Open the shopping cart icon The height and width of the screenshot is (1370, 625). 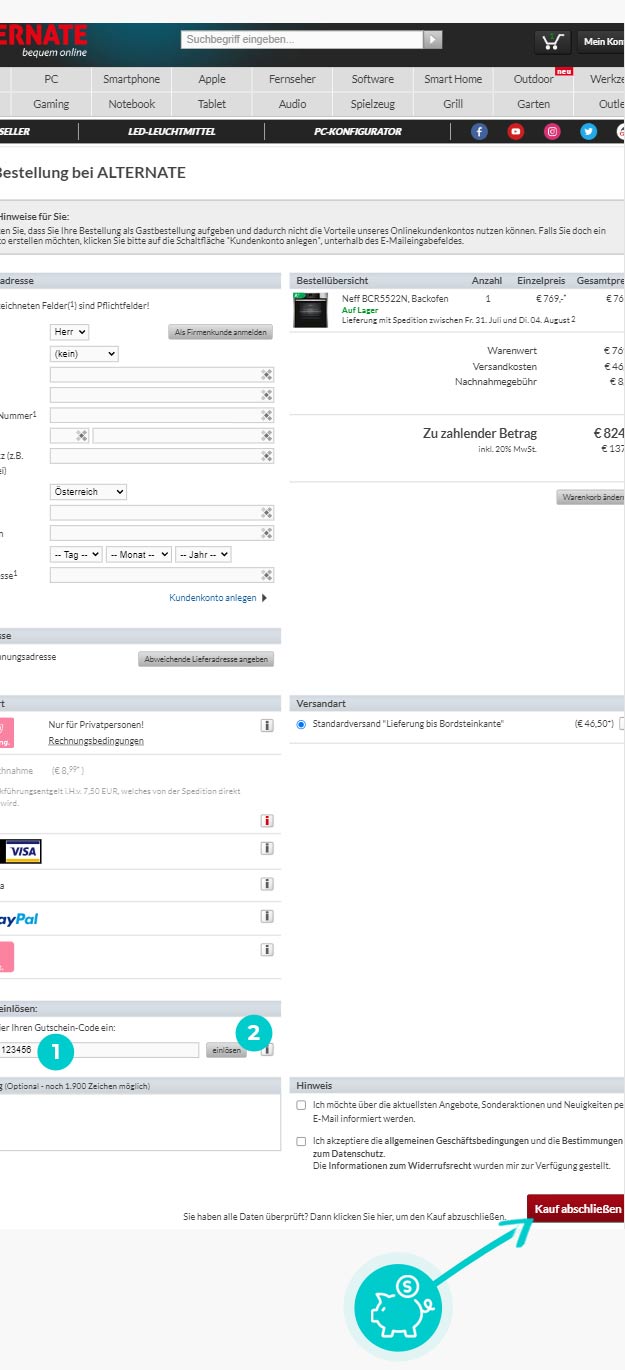tap(550, 41)
